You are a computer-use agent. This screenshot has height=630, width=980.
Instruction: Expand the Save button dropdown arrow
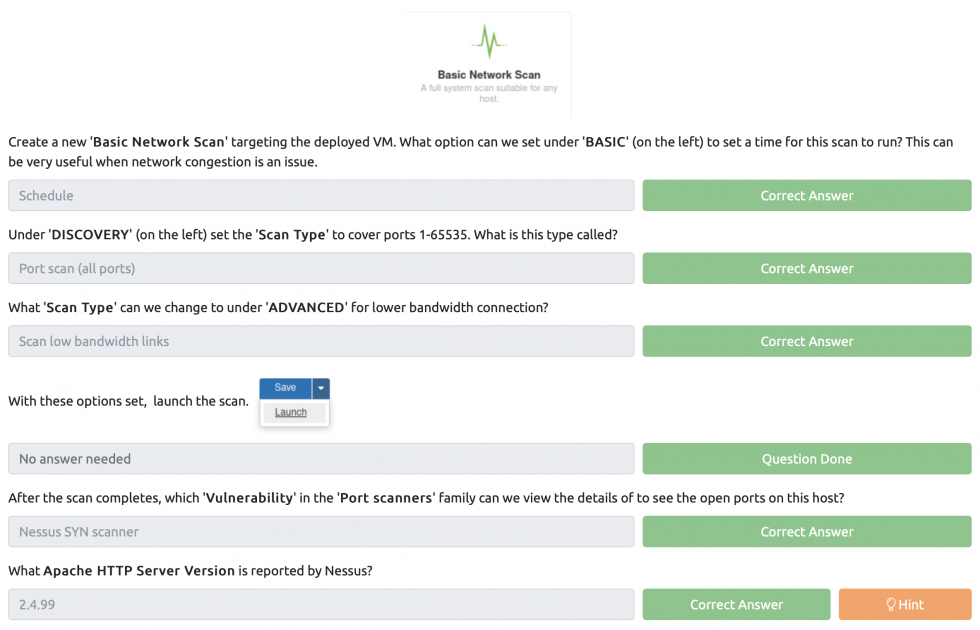[320, 388]
